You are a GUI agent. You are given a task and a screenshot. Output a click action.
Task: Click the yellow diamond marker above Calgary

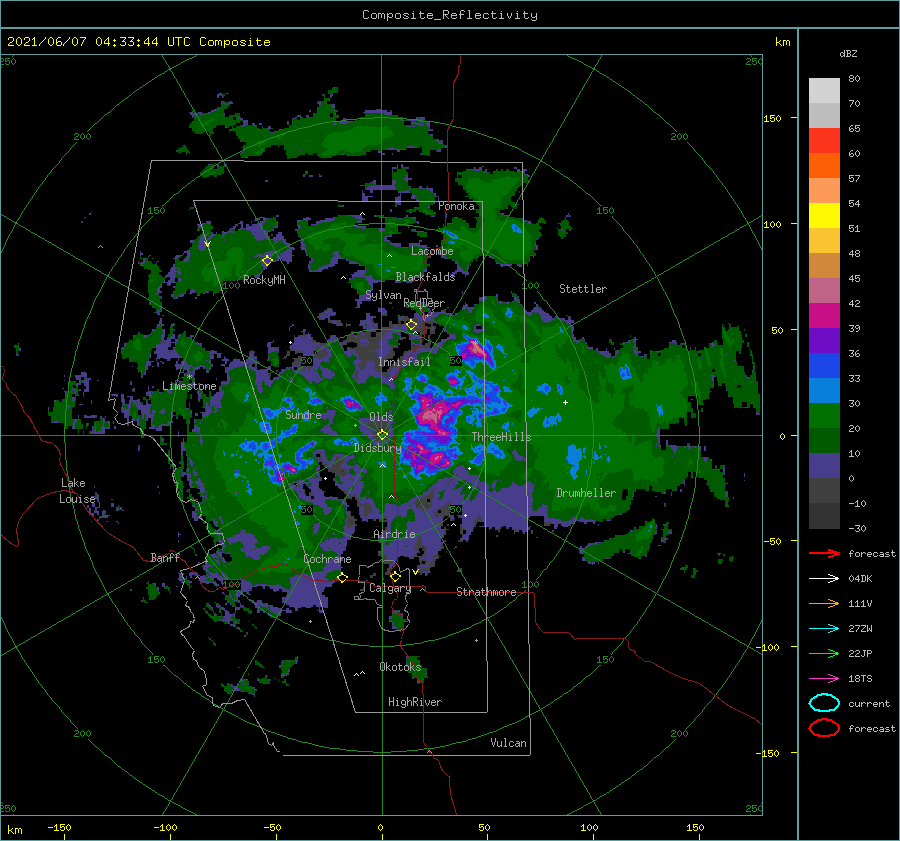pos(395,576)
